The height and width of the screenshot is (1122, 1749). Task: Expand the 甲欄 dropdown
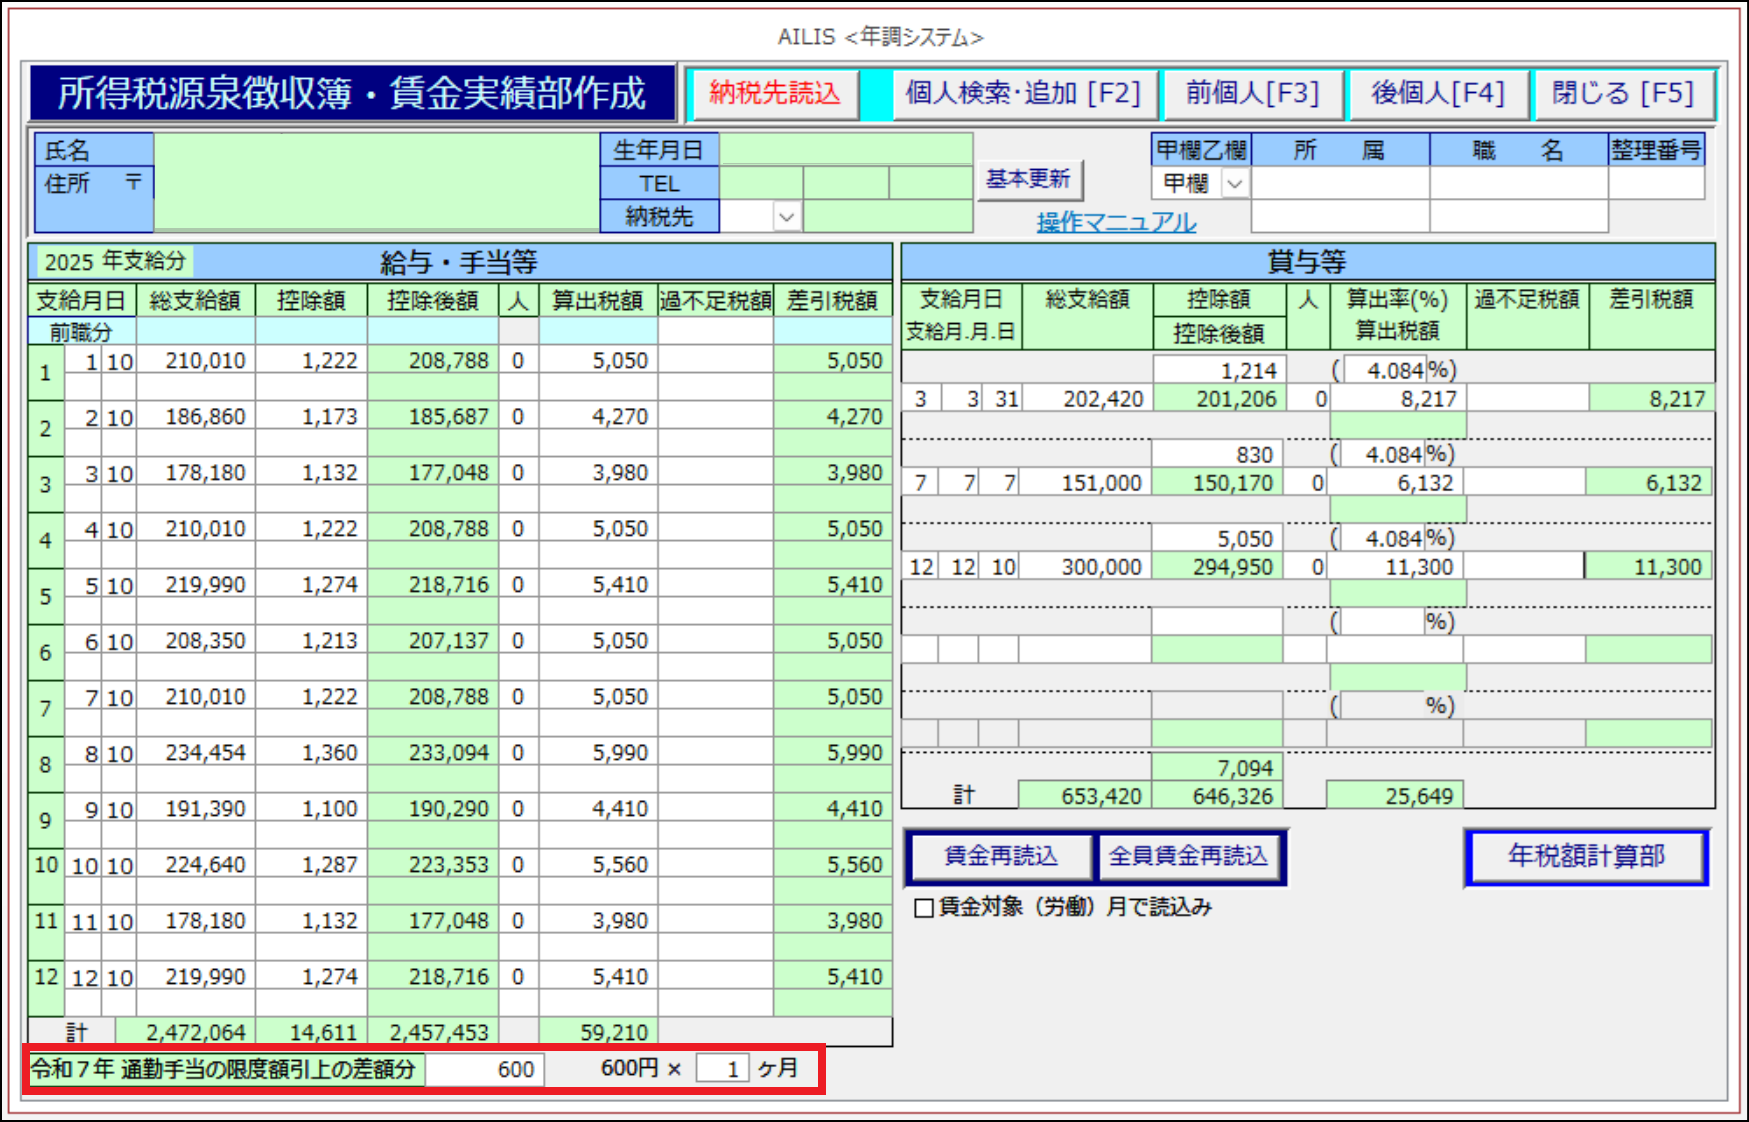click(x=1235, y=184)
